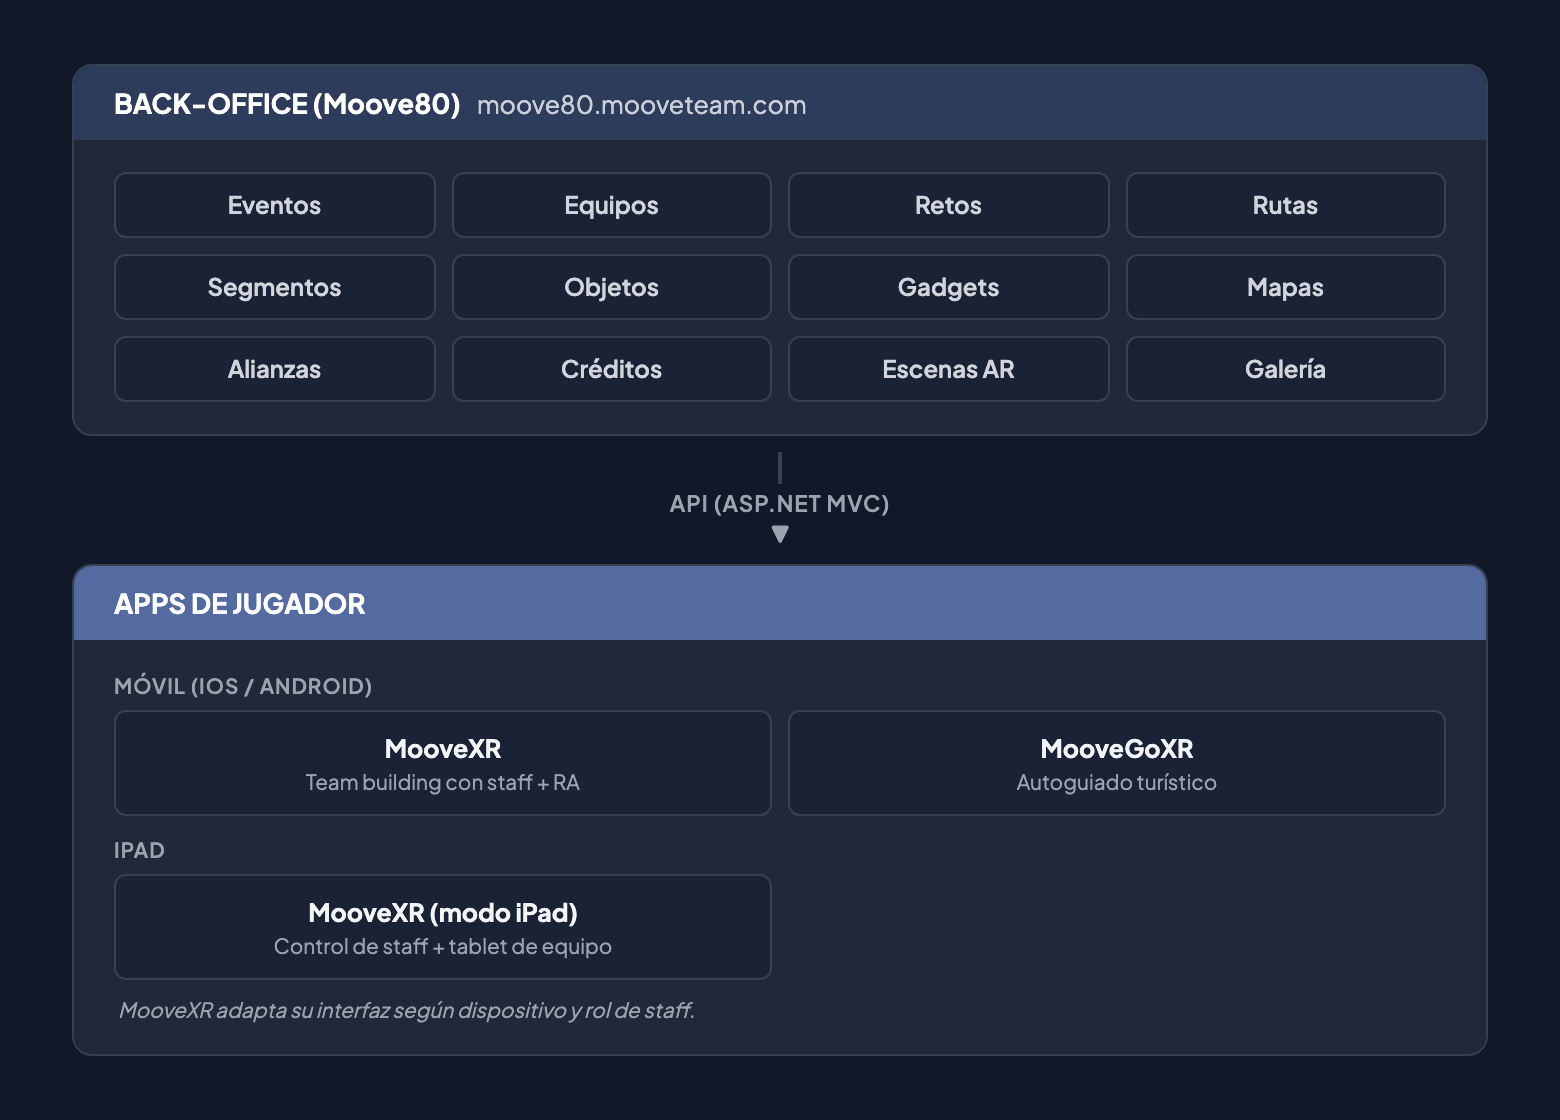Click the API (ASP.NET MVC) connector label
The image size is (1560, 1120).
point(780,504)
